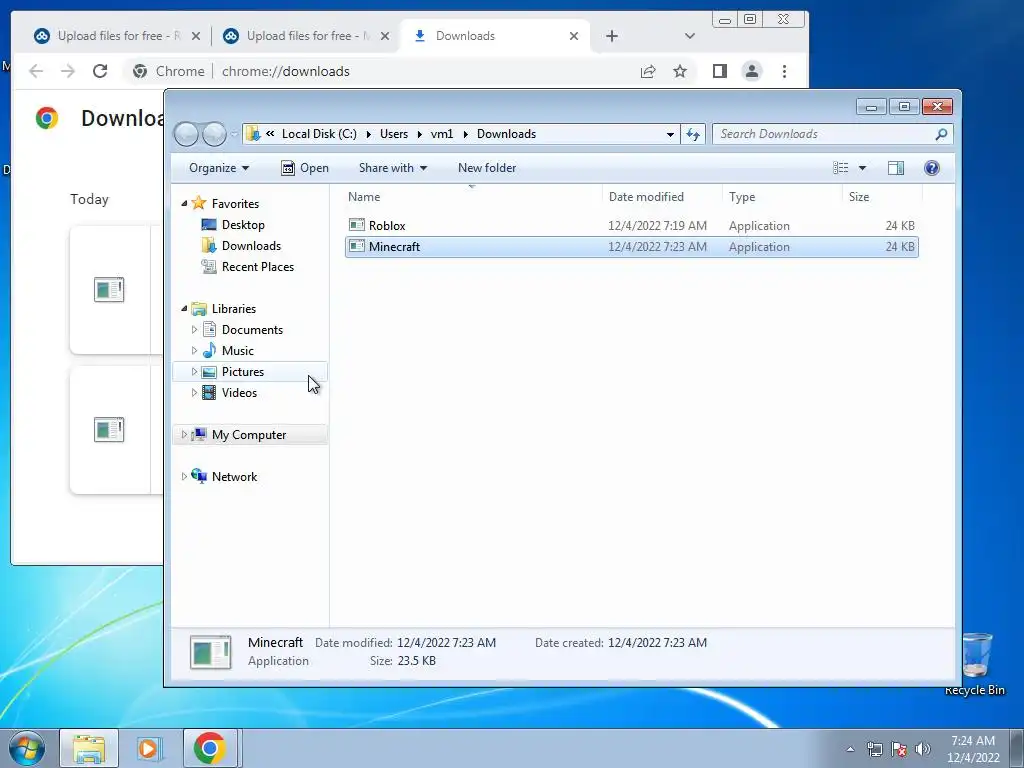The image size is (1024, 768).
Task: Open the Organize dropdown menu
Action: pyautogui.click(x=219, y=168)
